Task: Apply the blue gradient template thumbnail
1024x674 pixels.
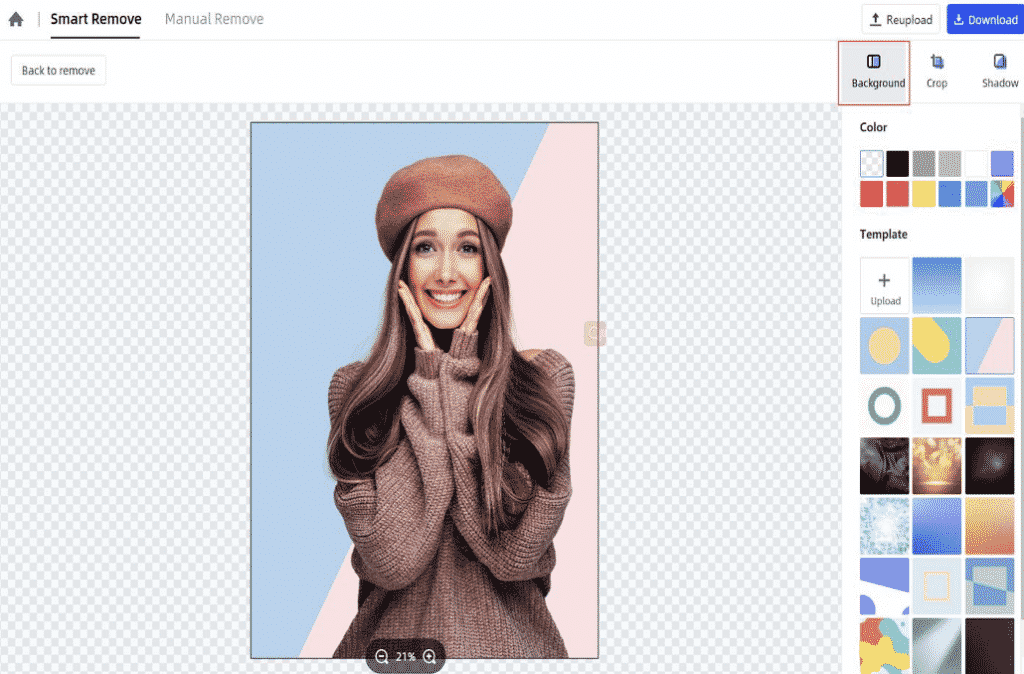Action: pyautogui.click(x=936, y=284)
